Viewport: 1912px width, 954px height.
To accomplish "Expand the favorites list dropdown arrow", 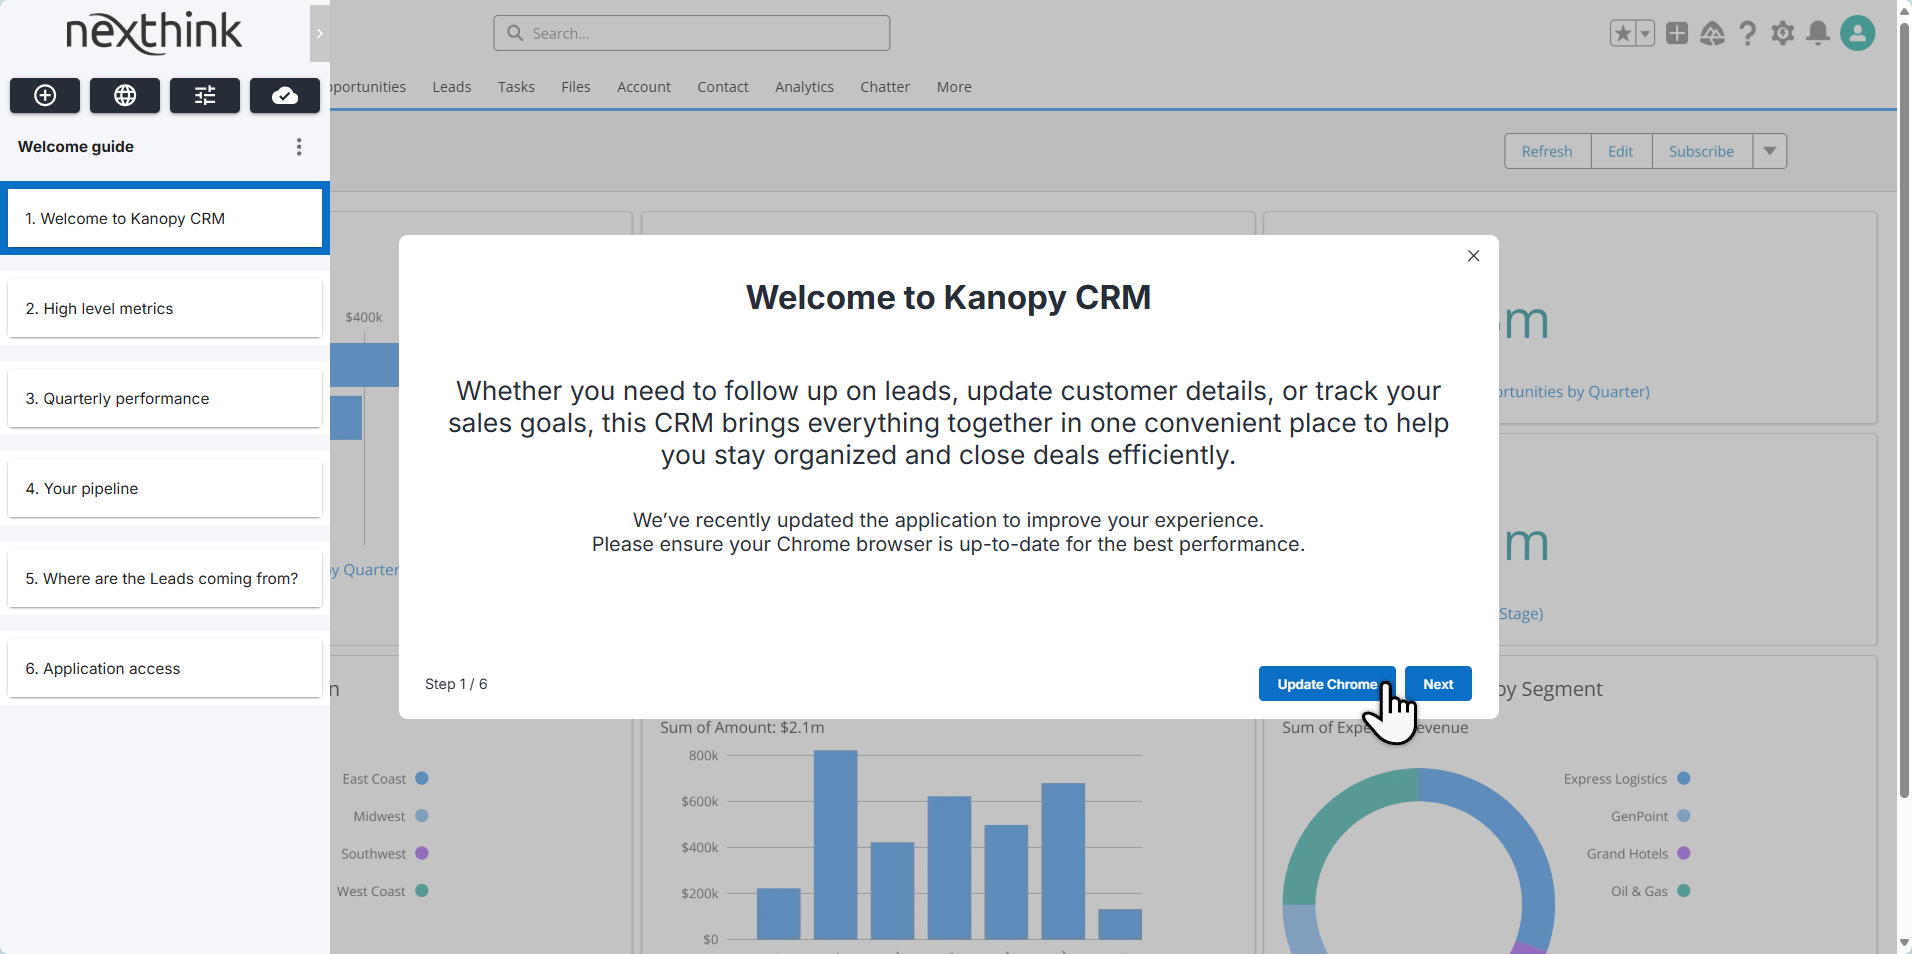I will coord(1645,33).
